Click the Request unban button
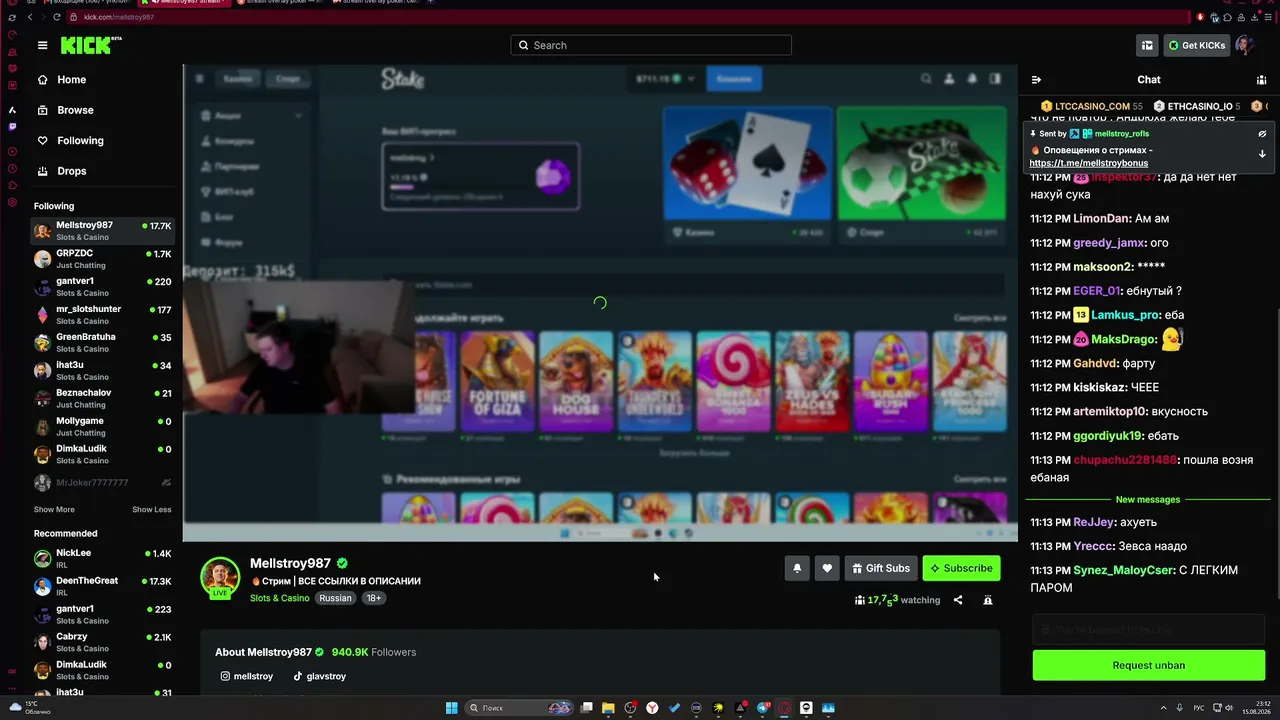 click(1149, 665)
